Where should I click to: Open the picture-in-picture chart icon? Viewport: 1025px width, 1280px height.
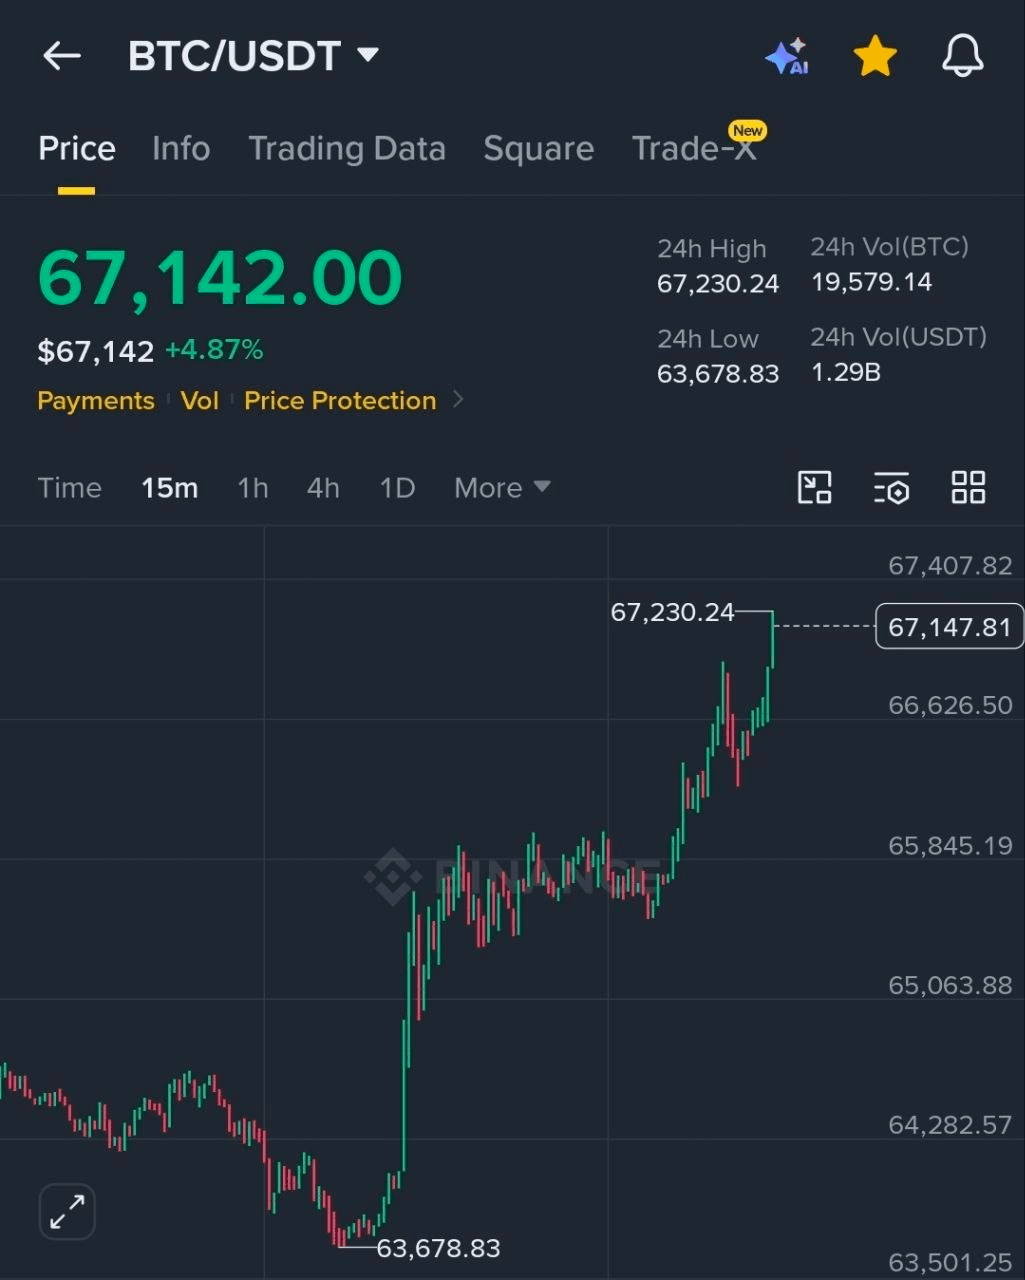point(815,488)
